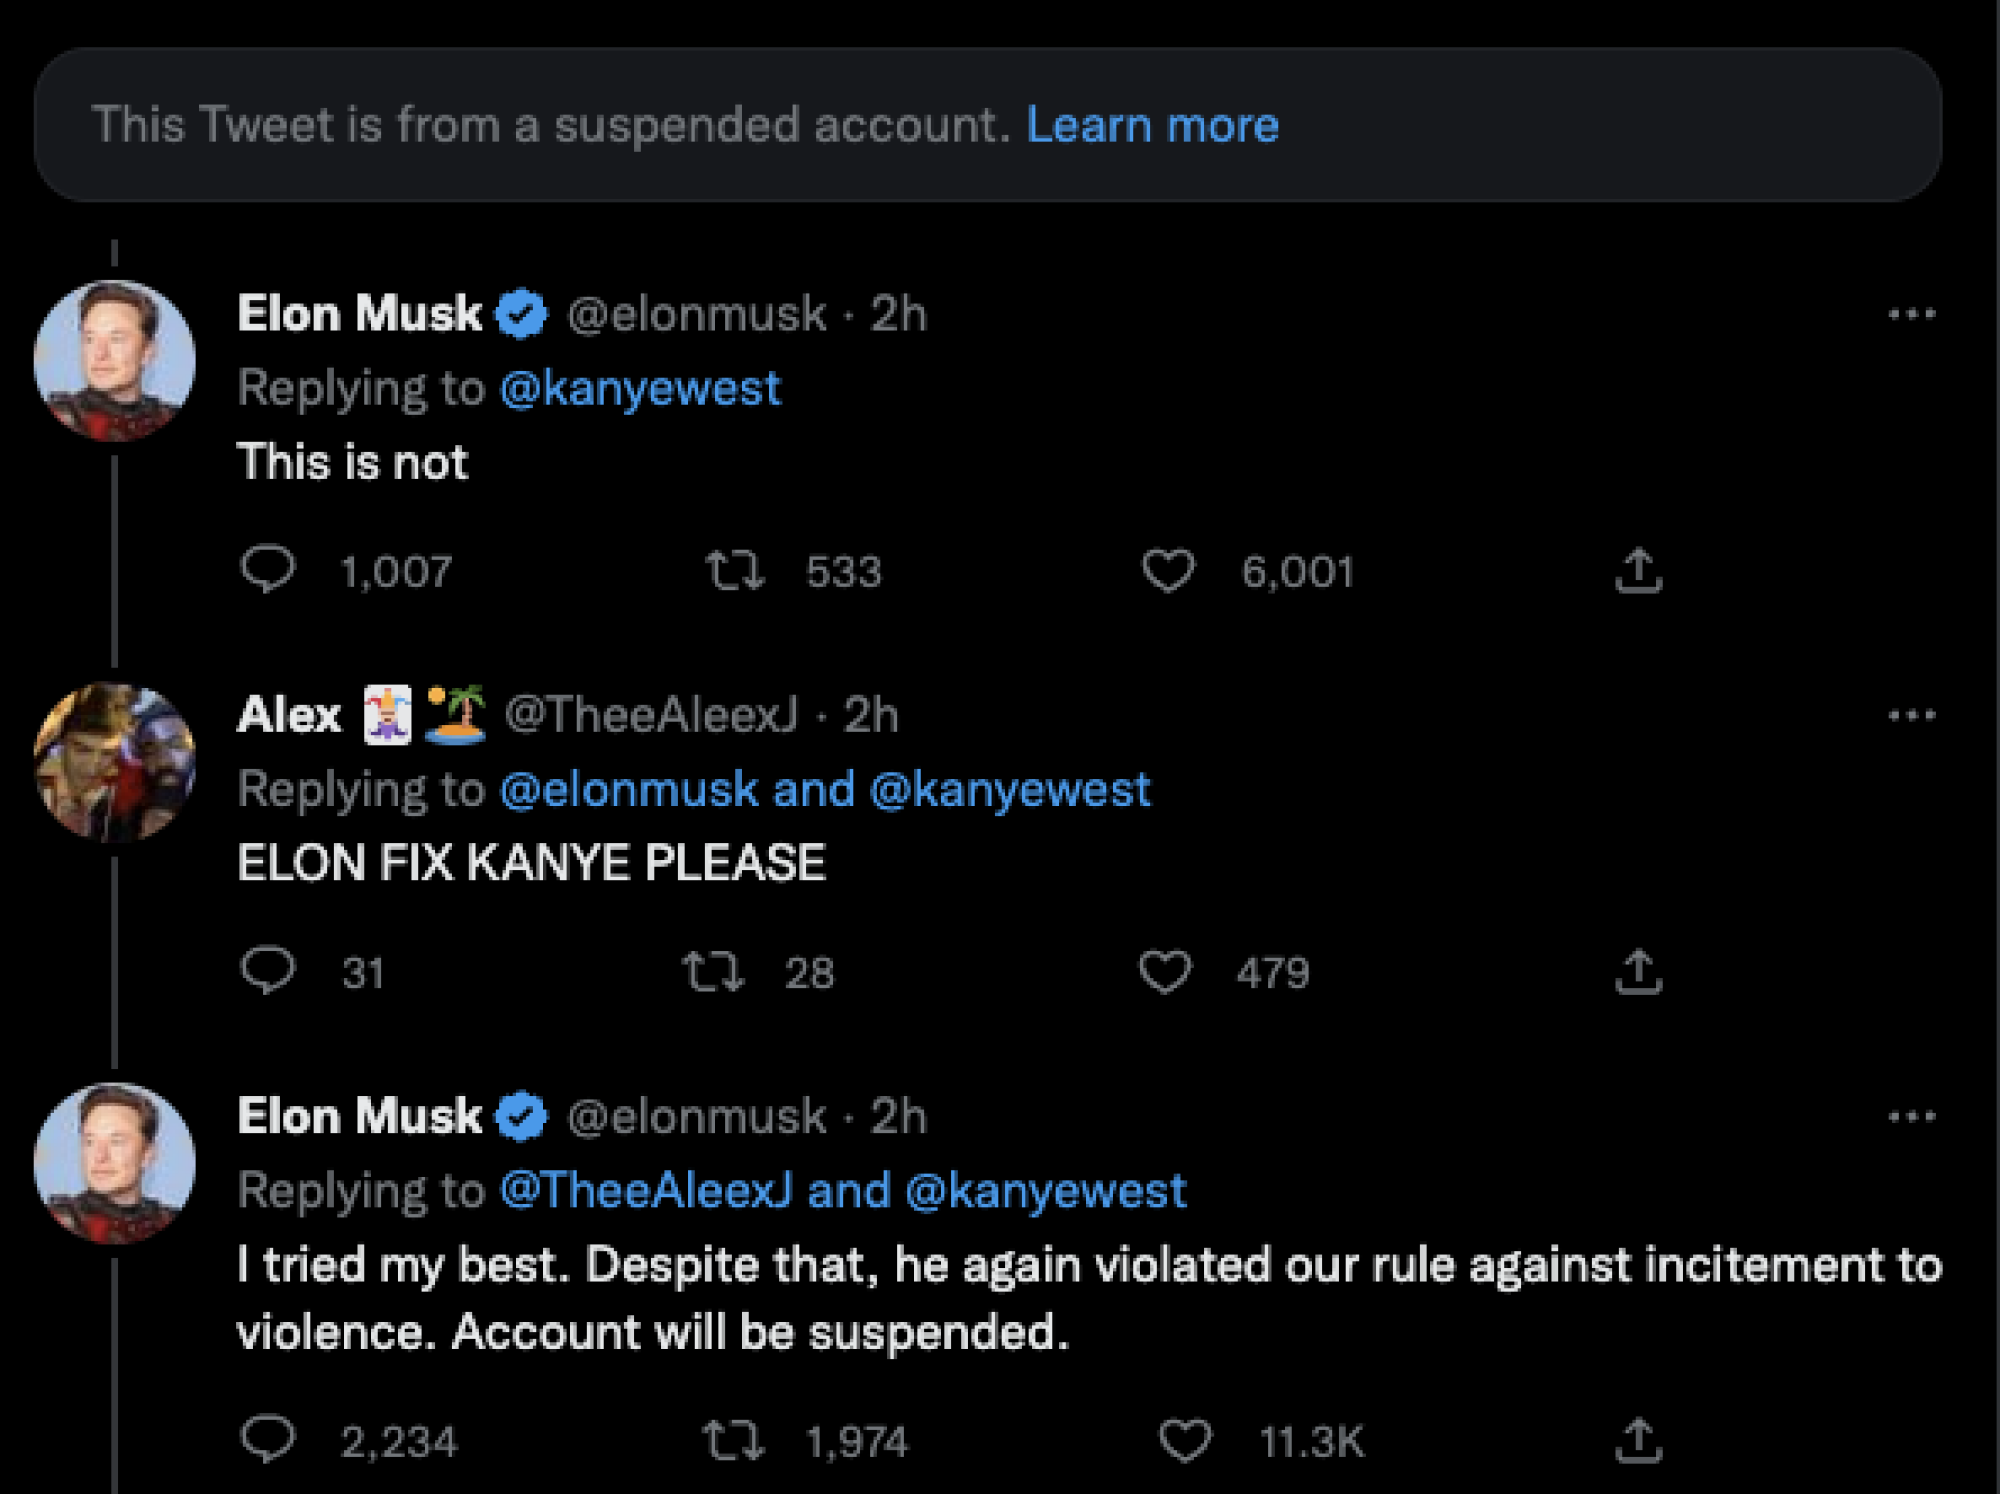2000x1494 pixels.
Task: Open more options on Elon's first tweet
Action: [x=1913, y=312]
